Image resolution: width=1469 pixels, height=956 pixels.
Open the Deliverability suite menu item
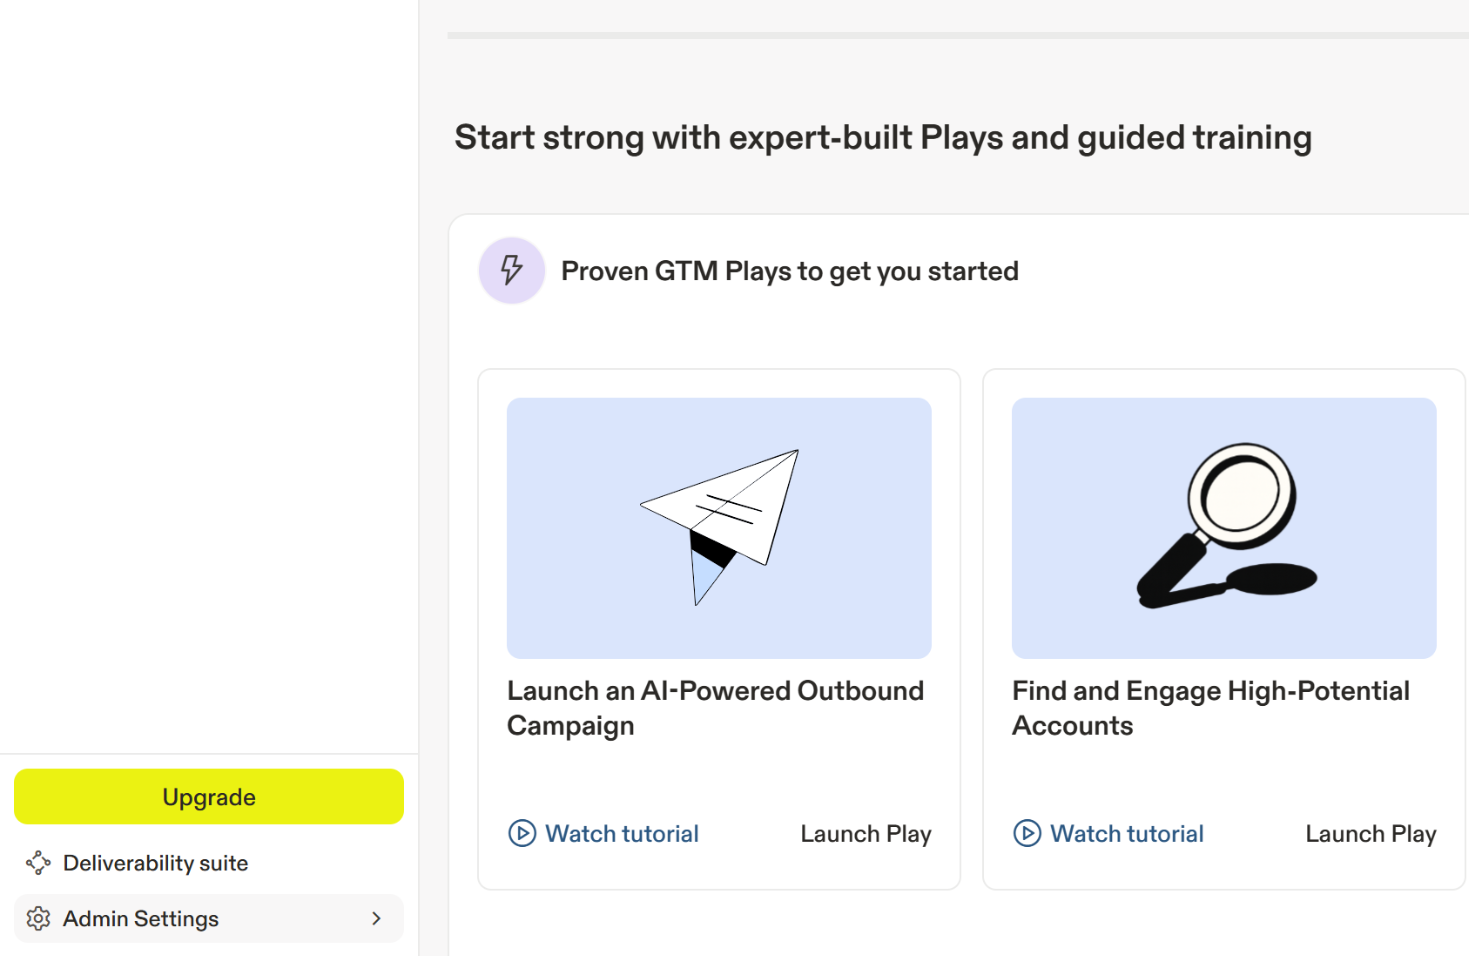[x=155, y=863]
